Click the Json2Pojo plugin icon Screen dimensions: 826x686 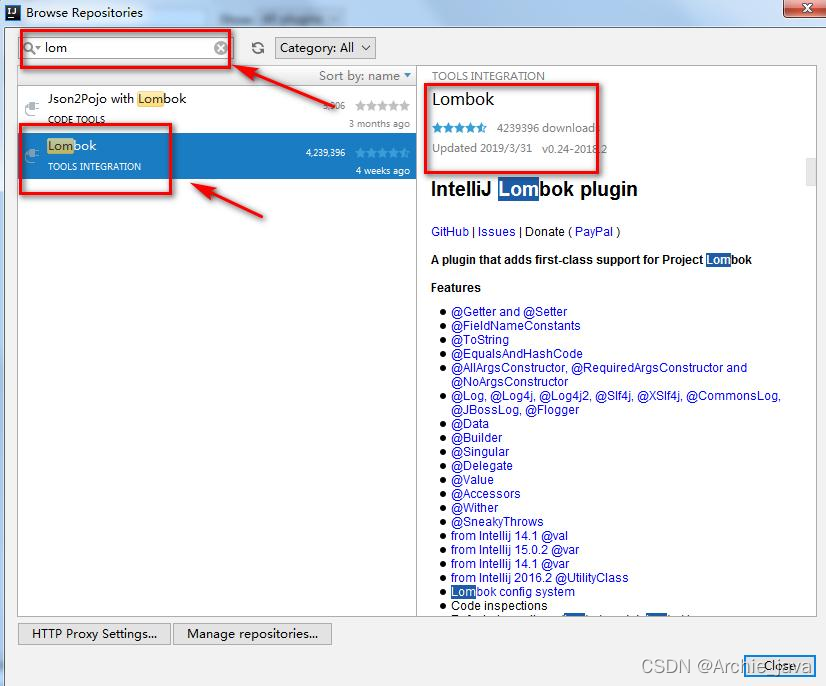(32, 108)
